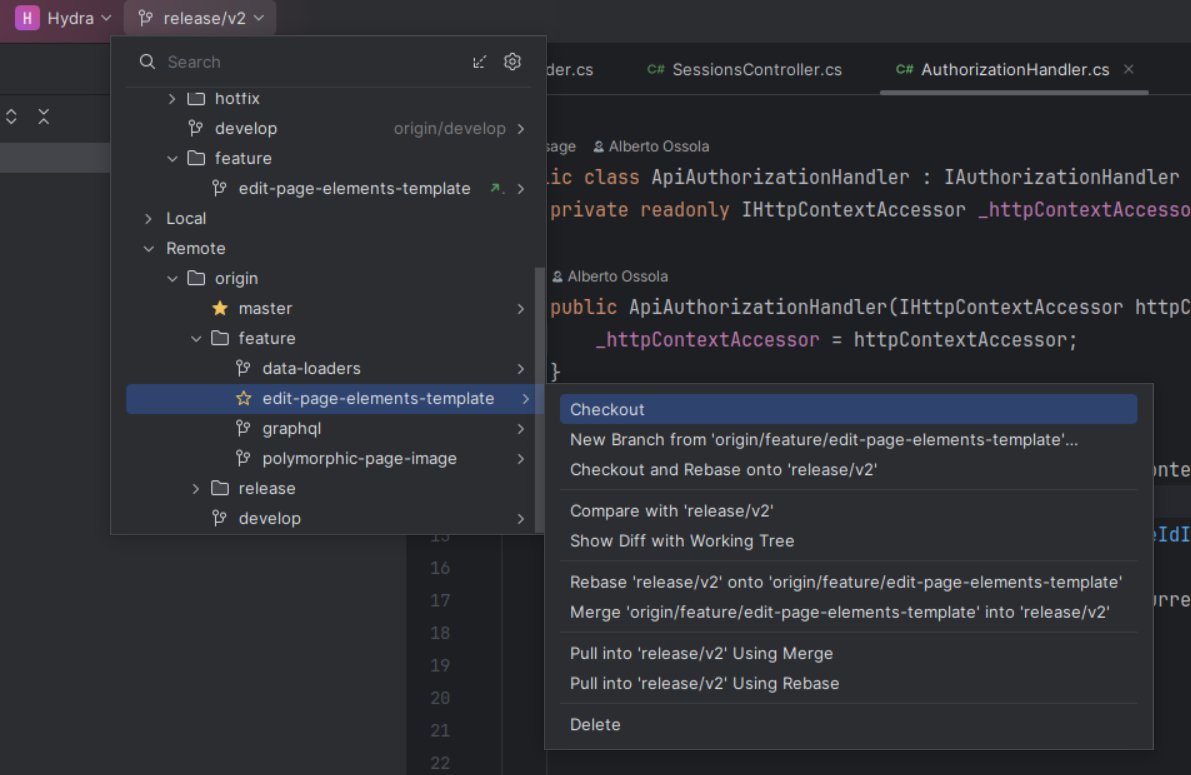Toggle favorite star on origin edit-page-elements-template
Viewport: 1191px width, 775px height.
[x=244, y=399]
